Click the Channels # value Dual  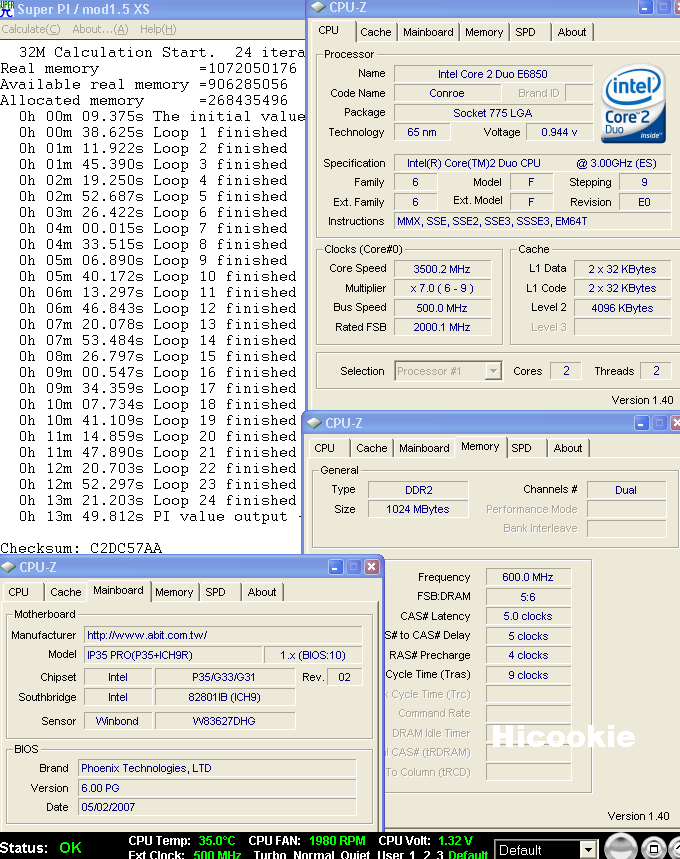(x=626, y=490)
